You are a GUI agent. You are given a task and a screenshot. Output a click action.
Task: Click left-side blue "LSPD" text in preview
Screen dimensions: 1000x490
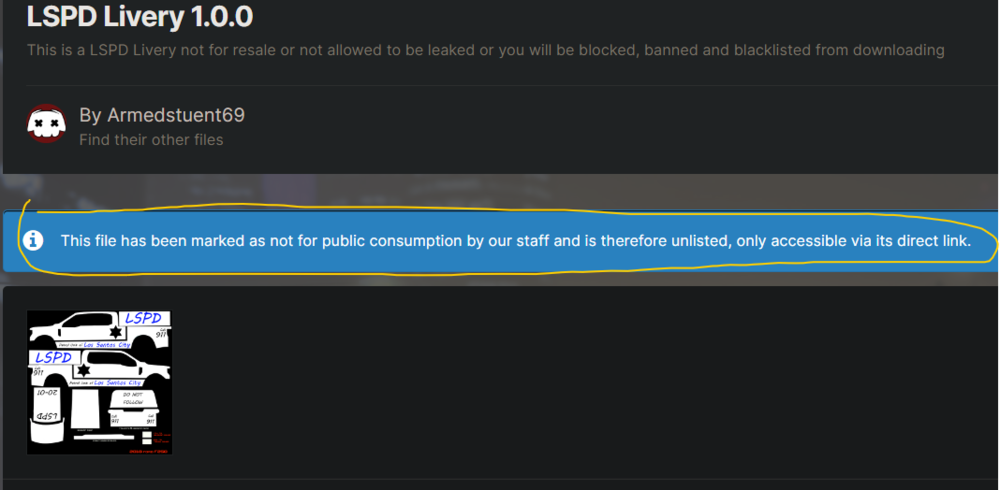pyautogui.click(x=53, y=357)
